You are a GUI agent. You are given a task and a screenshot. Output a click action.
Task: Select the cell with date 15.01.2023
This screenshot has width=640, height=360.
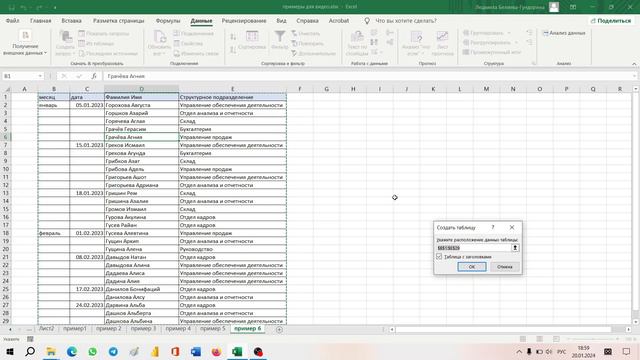point(87,145)
